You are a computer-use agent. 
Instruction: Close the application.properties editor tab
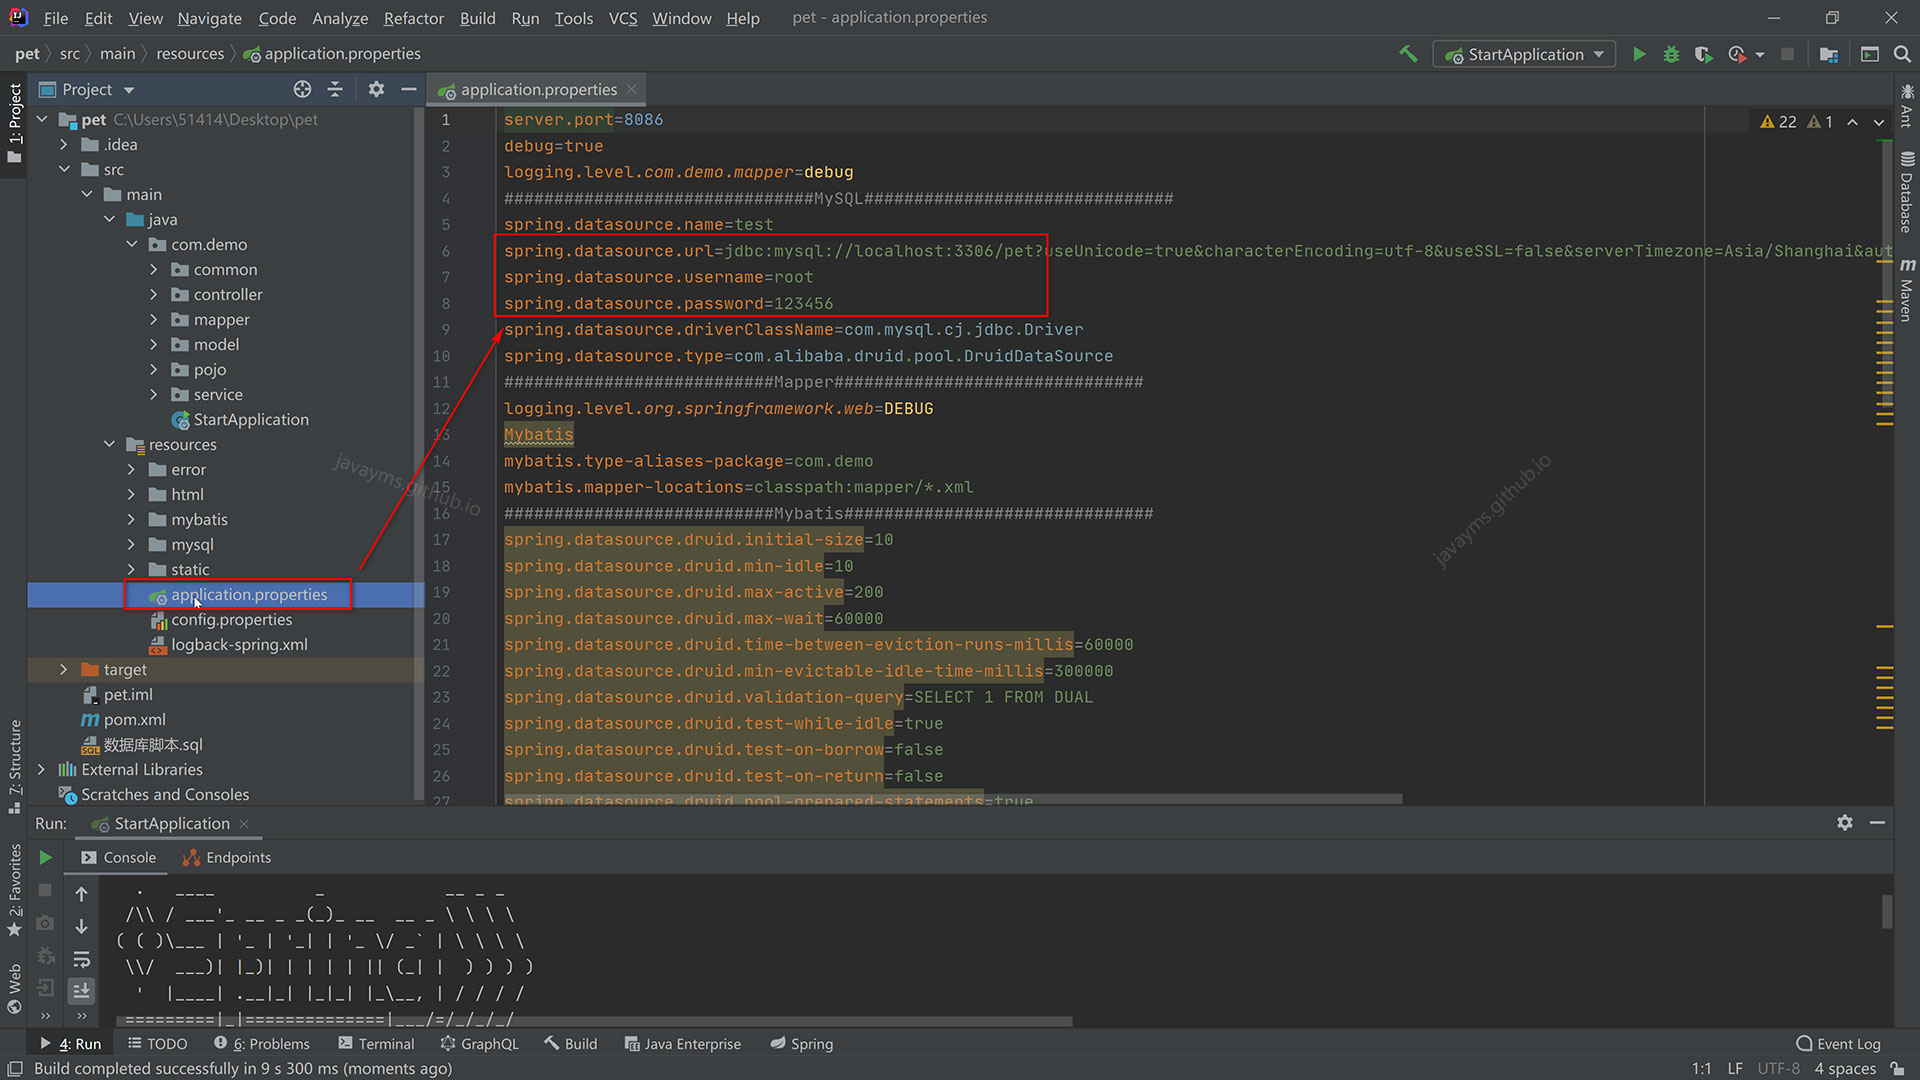(631, 89)
